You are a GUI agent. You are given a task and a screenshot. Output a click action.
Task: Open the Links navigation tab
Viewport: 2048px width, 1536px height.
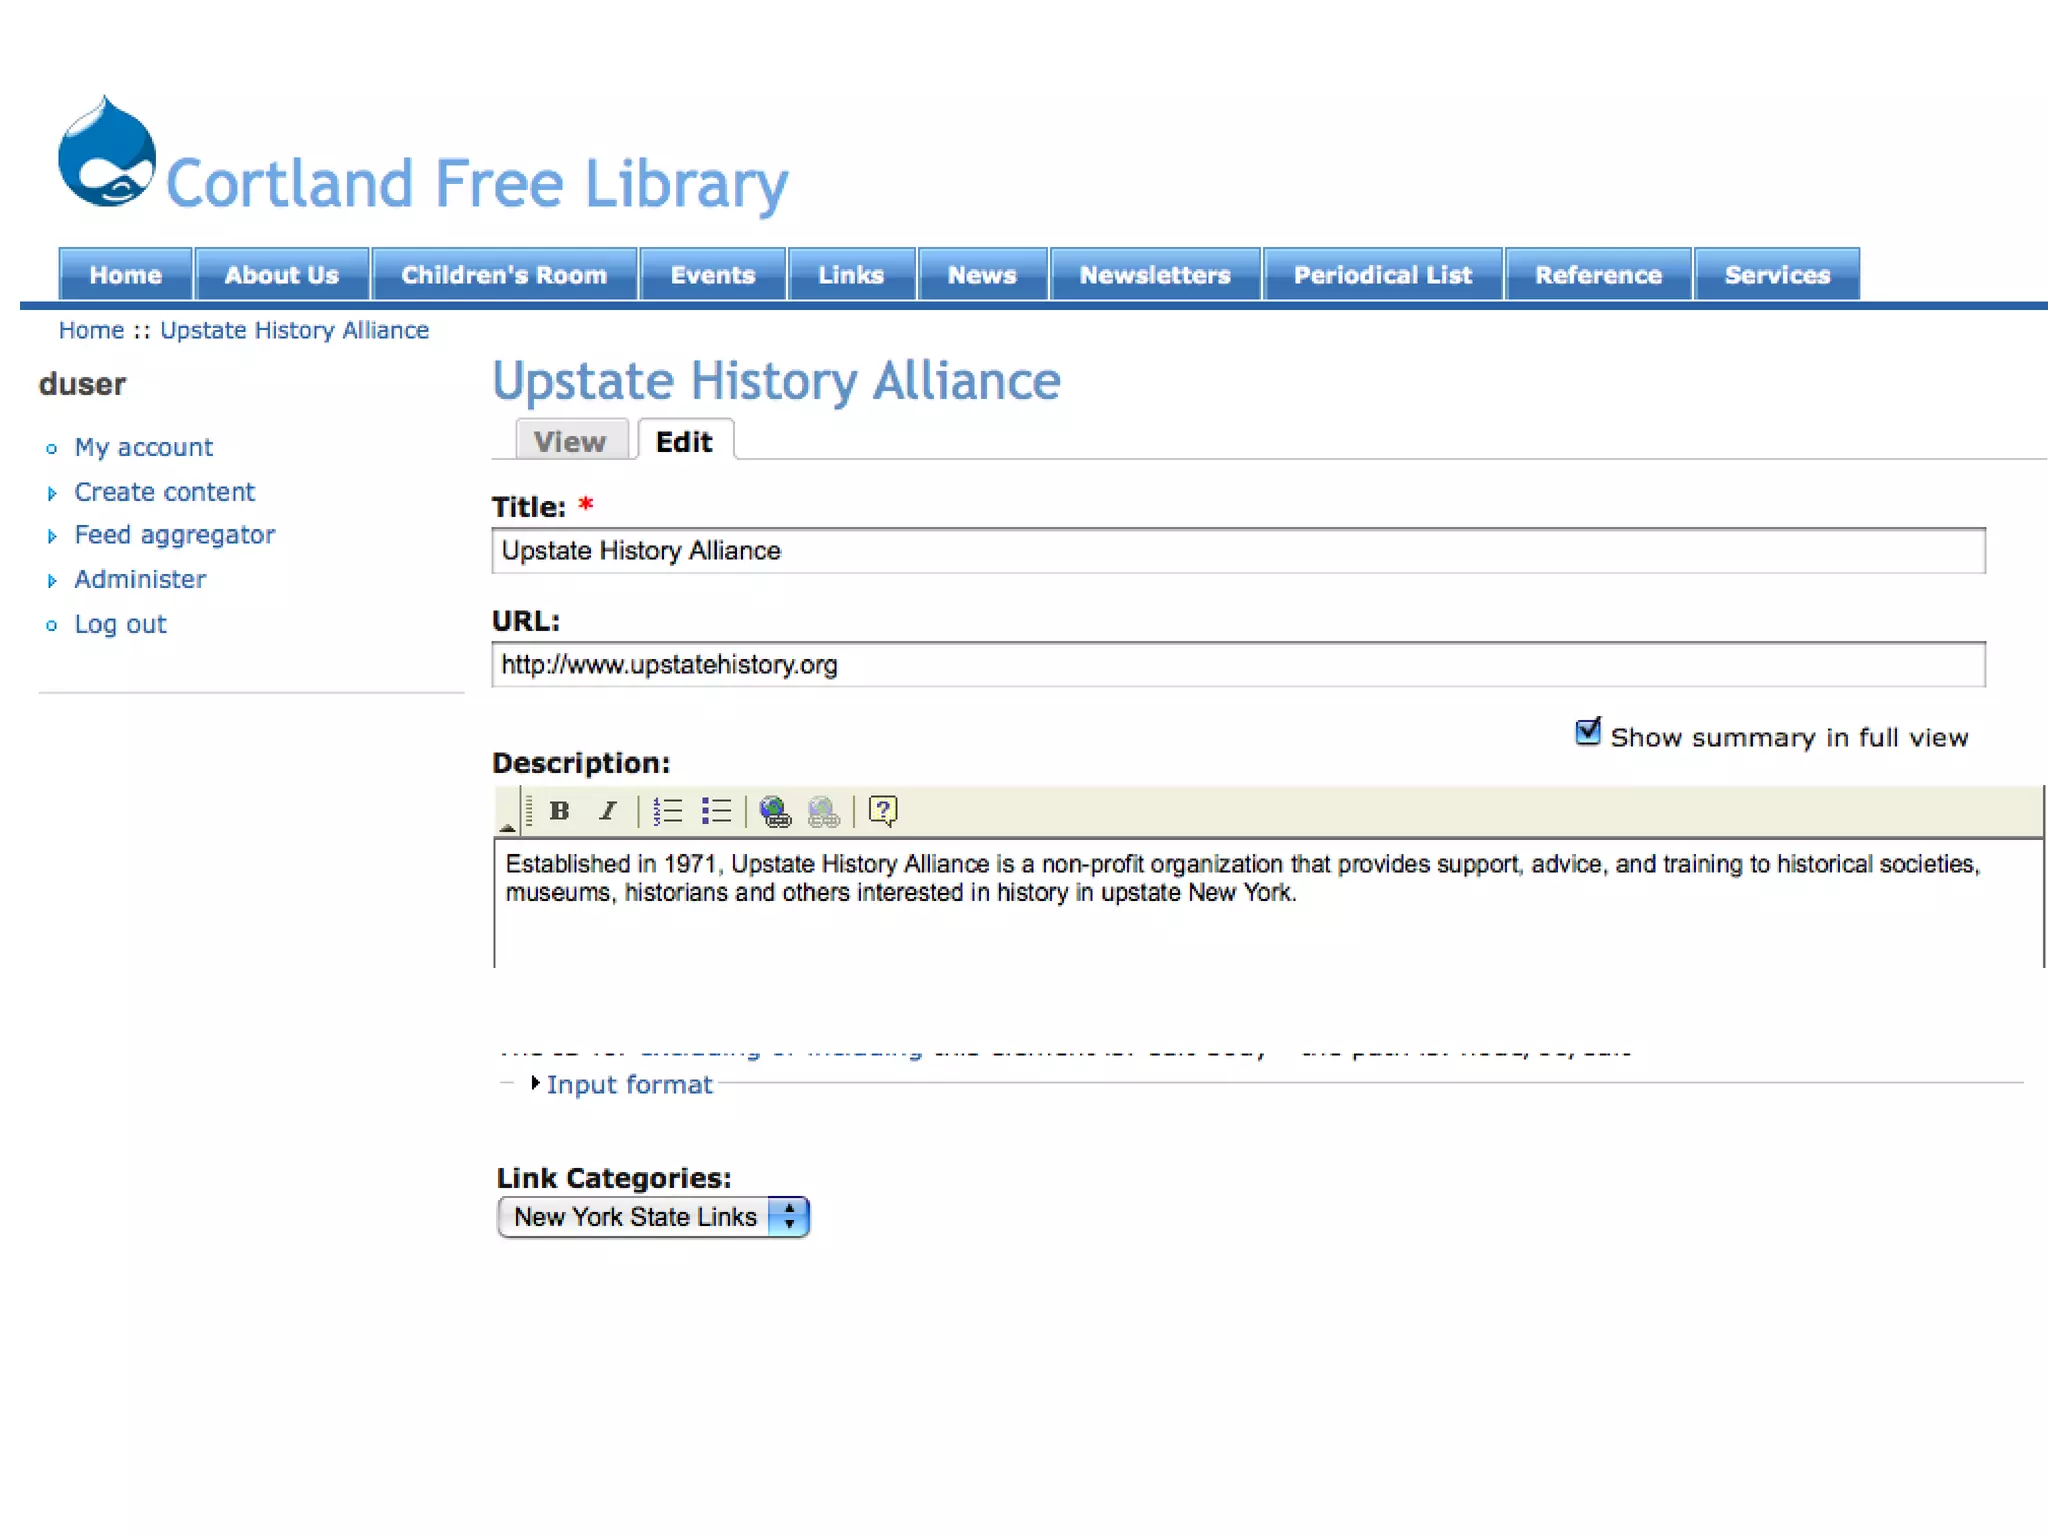click(851, 274)
